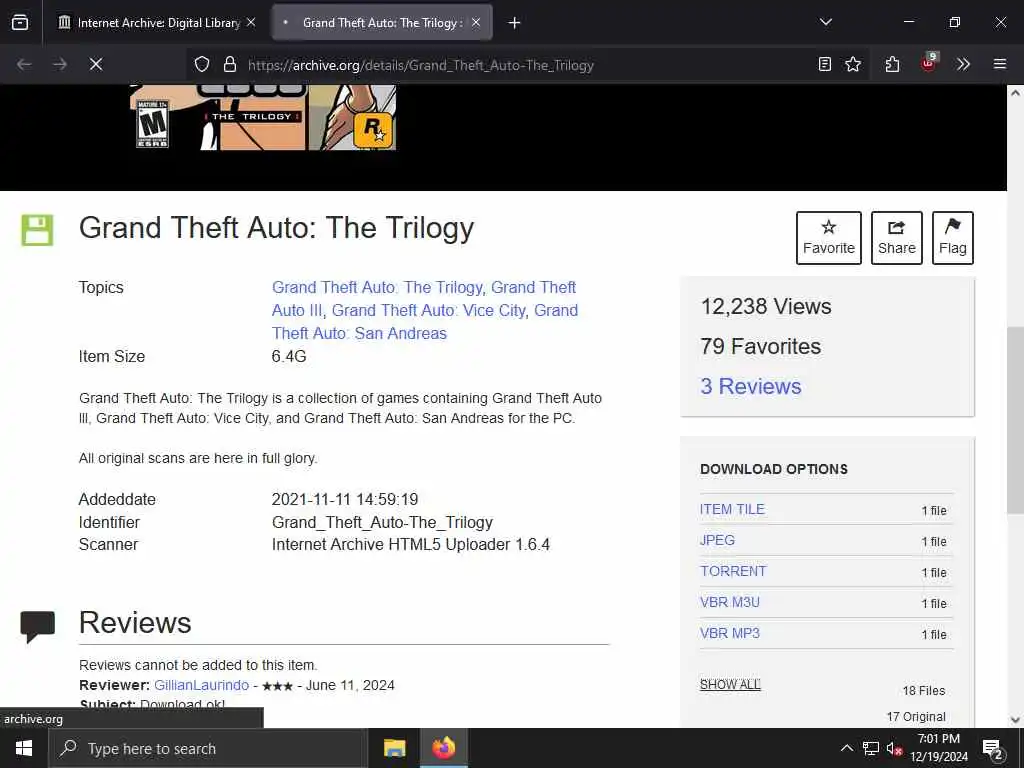Select the 79 Favorites text
This screenshot has width=1024, height=768.
point(760,346)
